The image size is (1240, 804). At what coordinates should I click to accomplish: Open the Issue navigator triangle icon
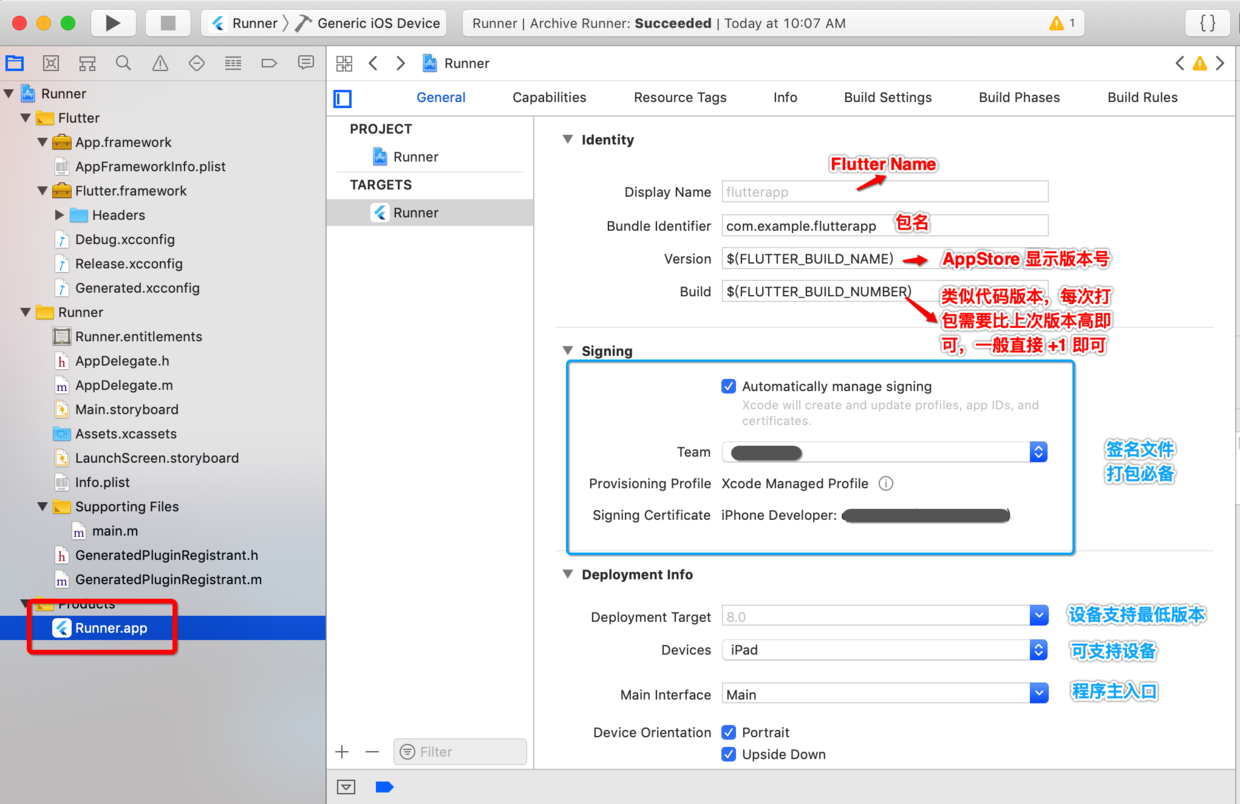click(160, 63)
